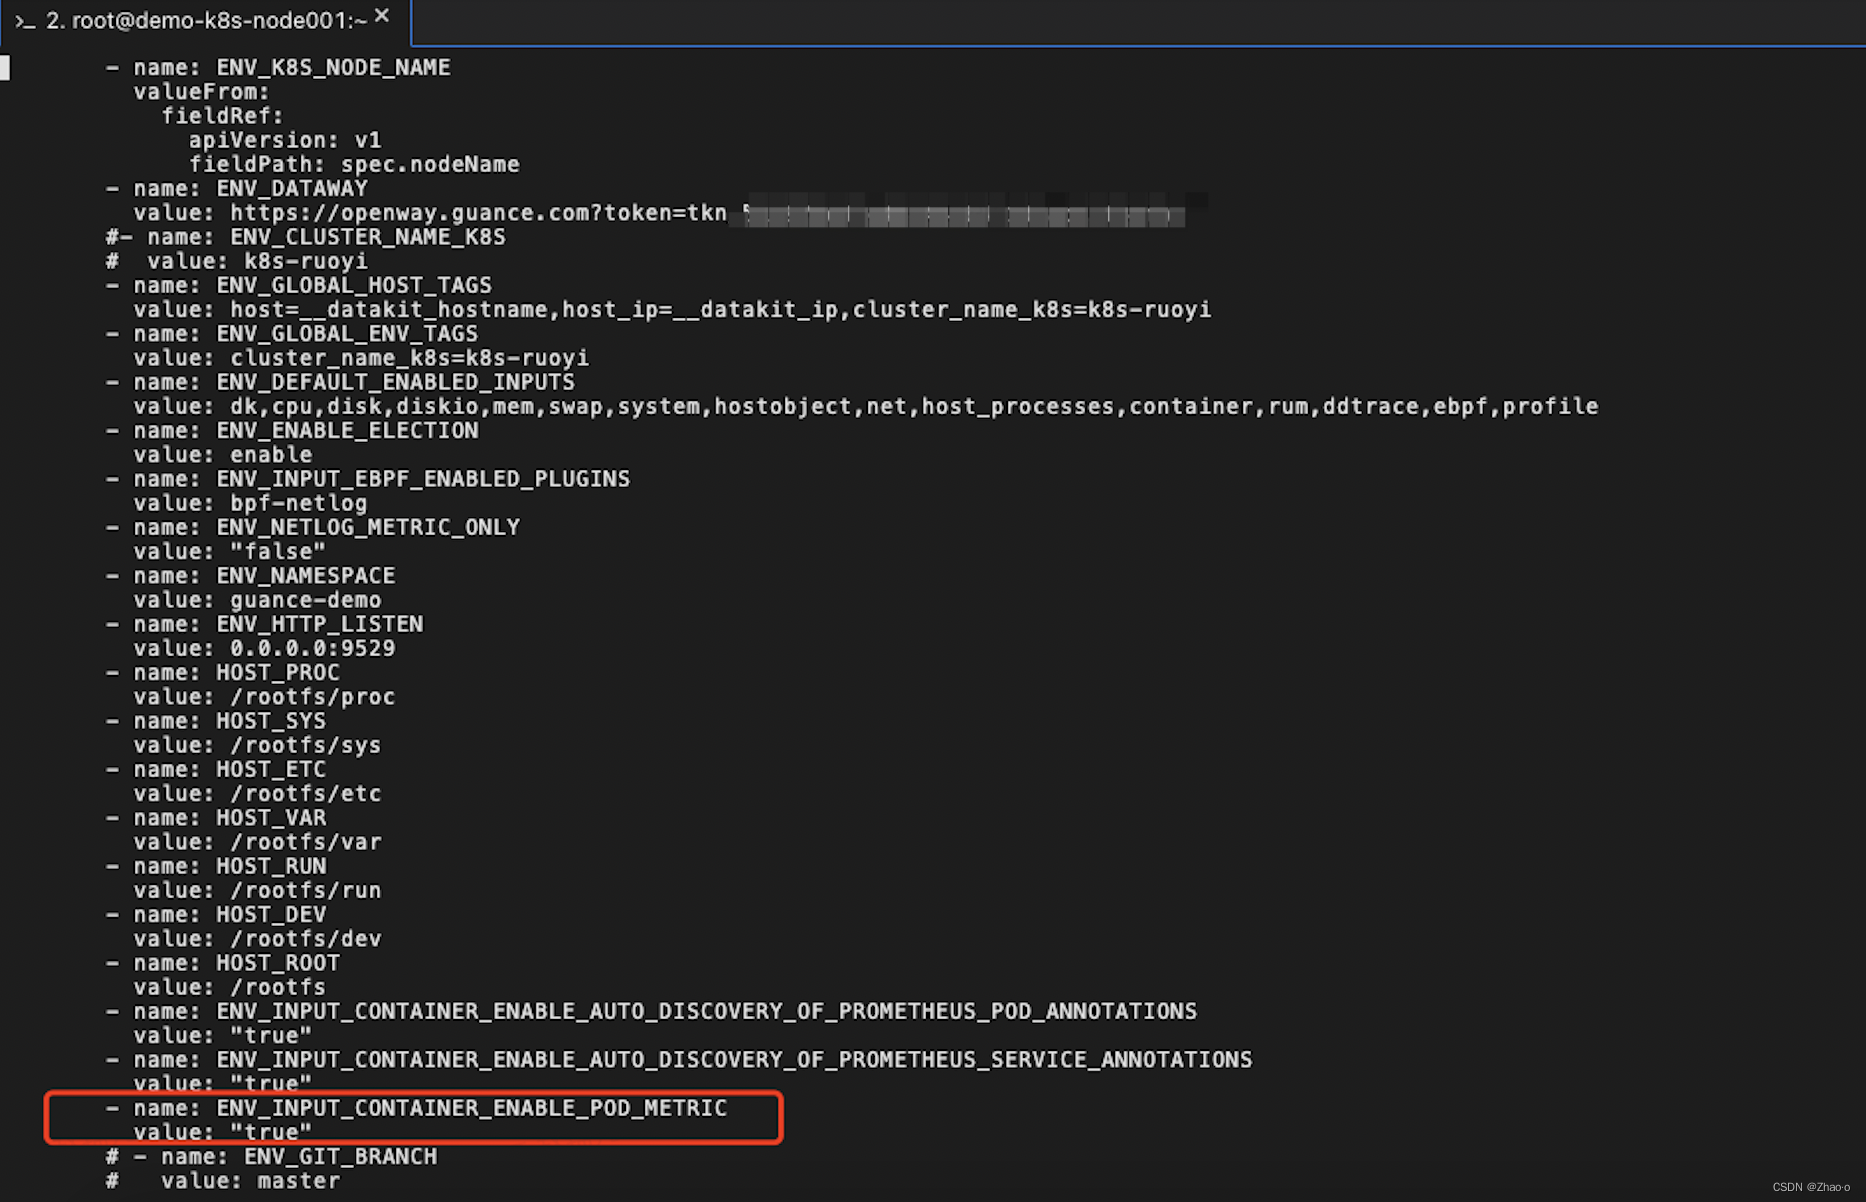Click the 'value: bpf-netlog' line
Screen dimensions: 1866x1202
250,503
